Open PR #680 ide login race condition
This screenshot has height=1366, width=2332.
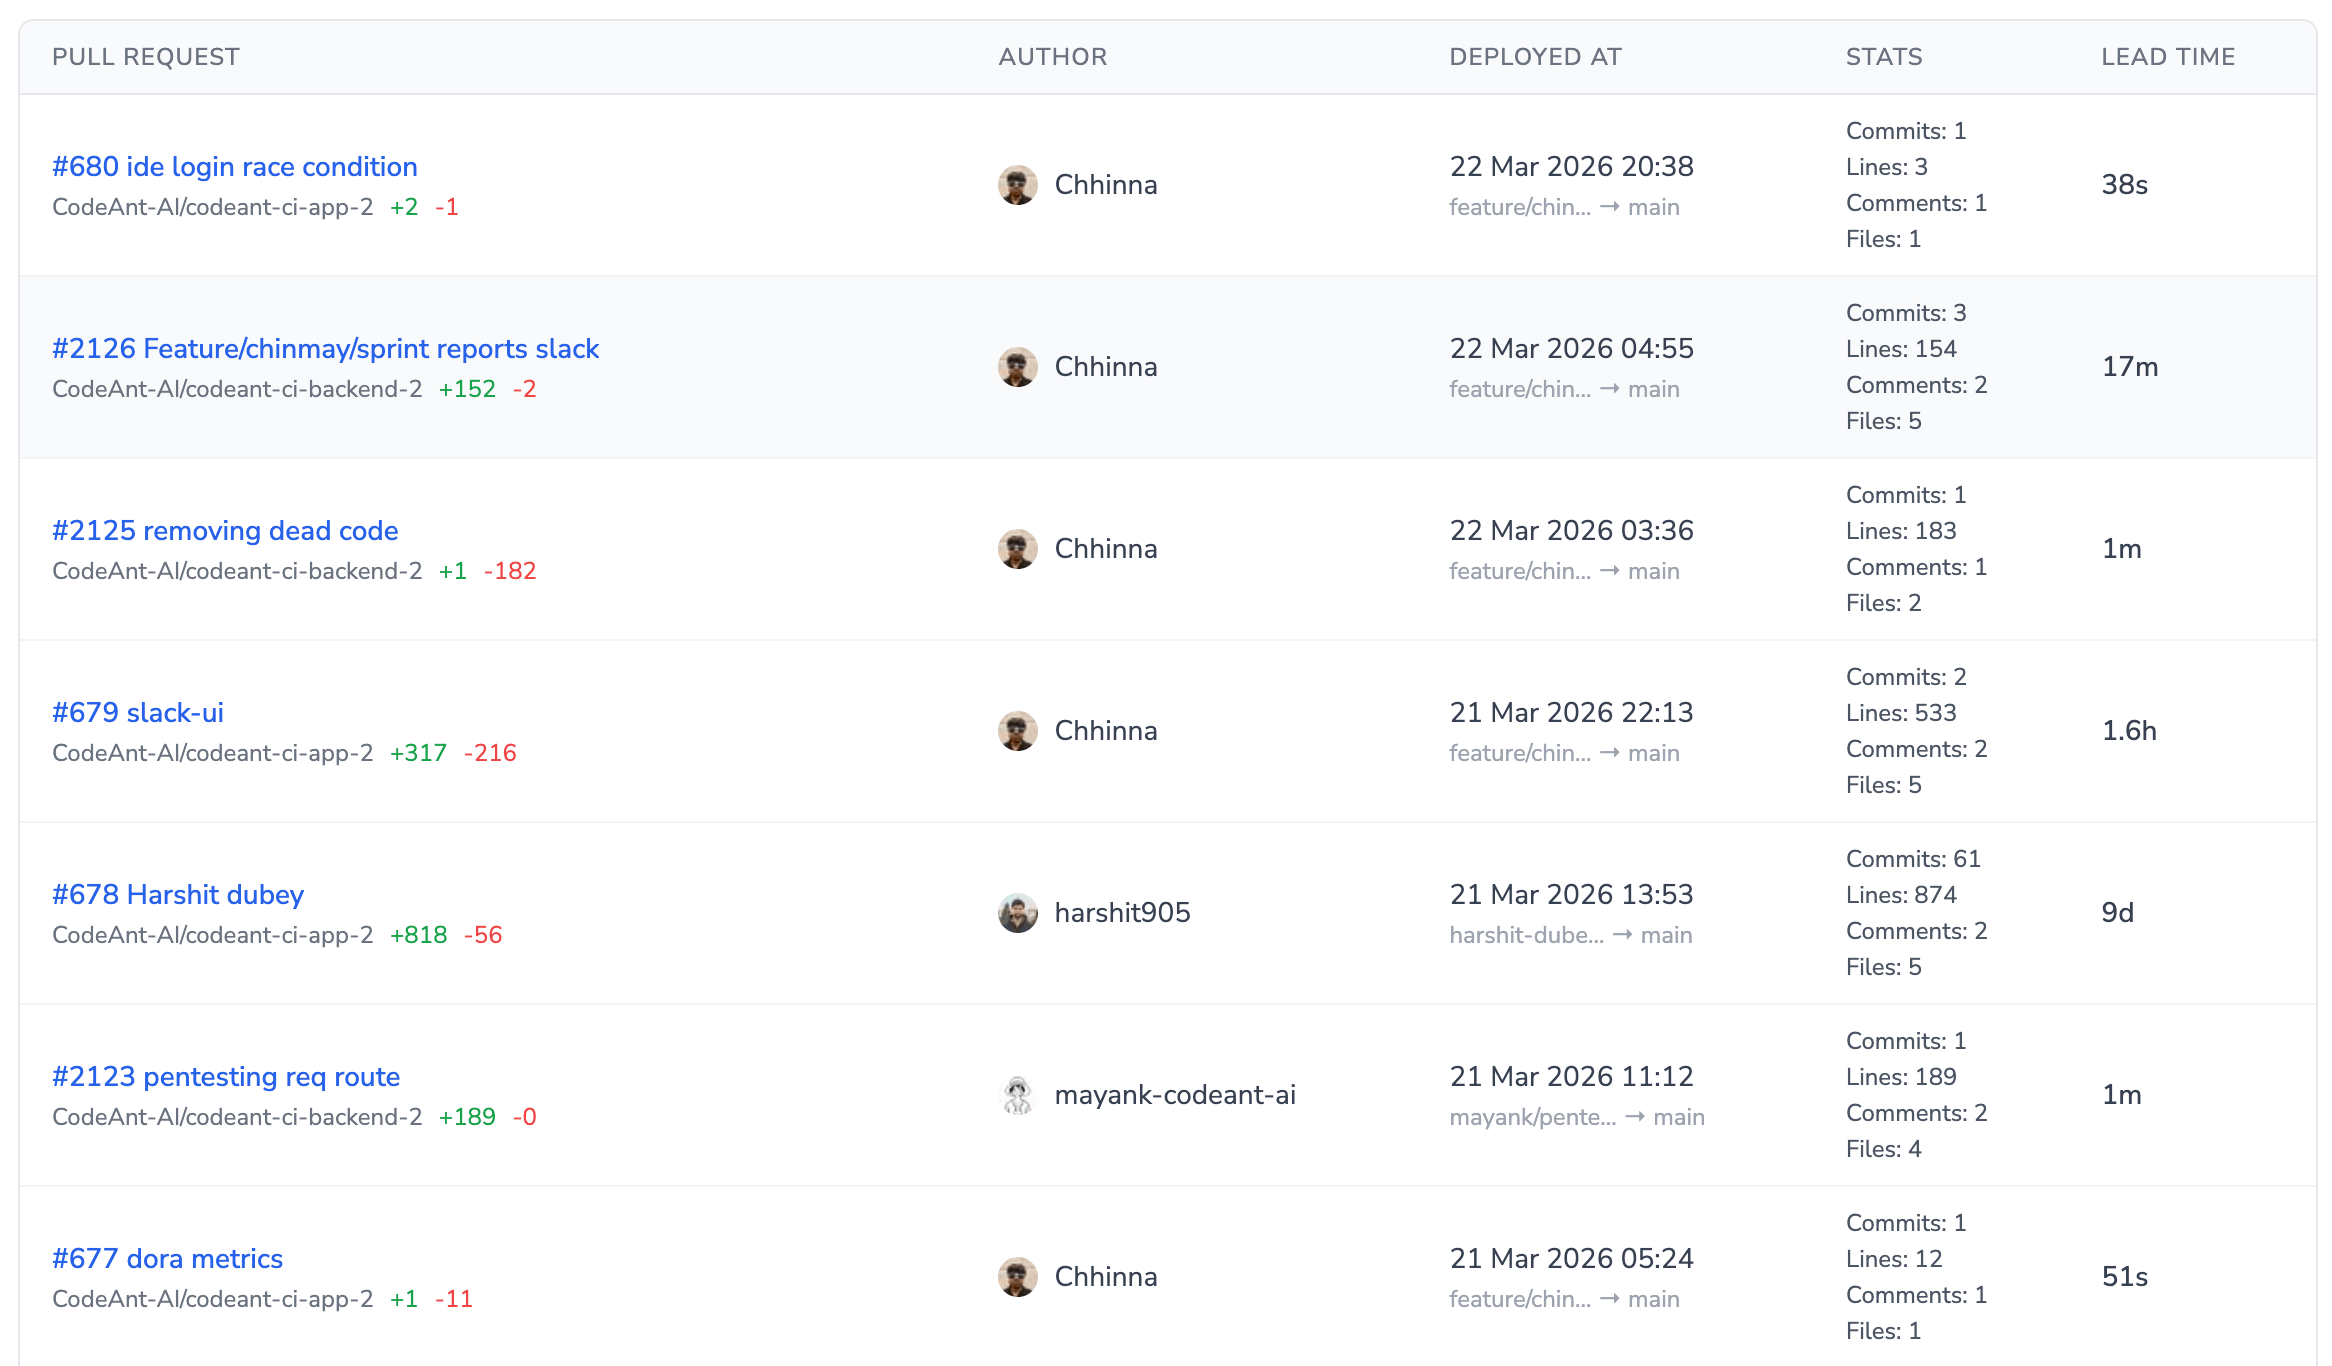click(x=235, y=166)
